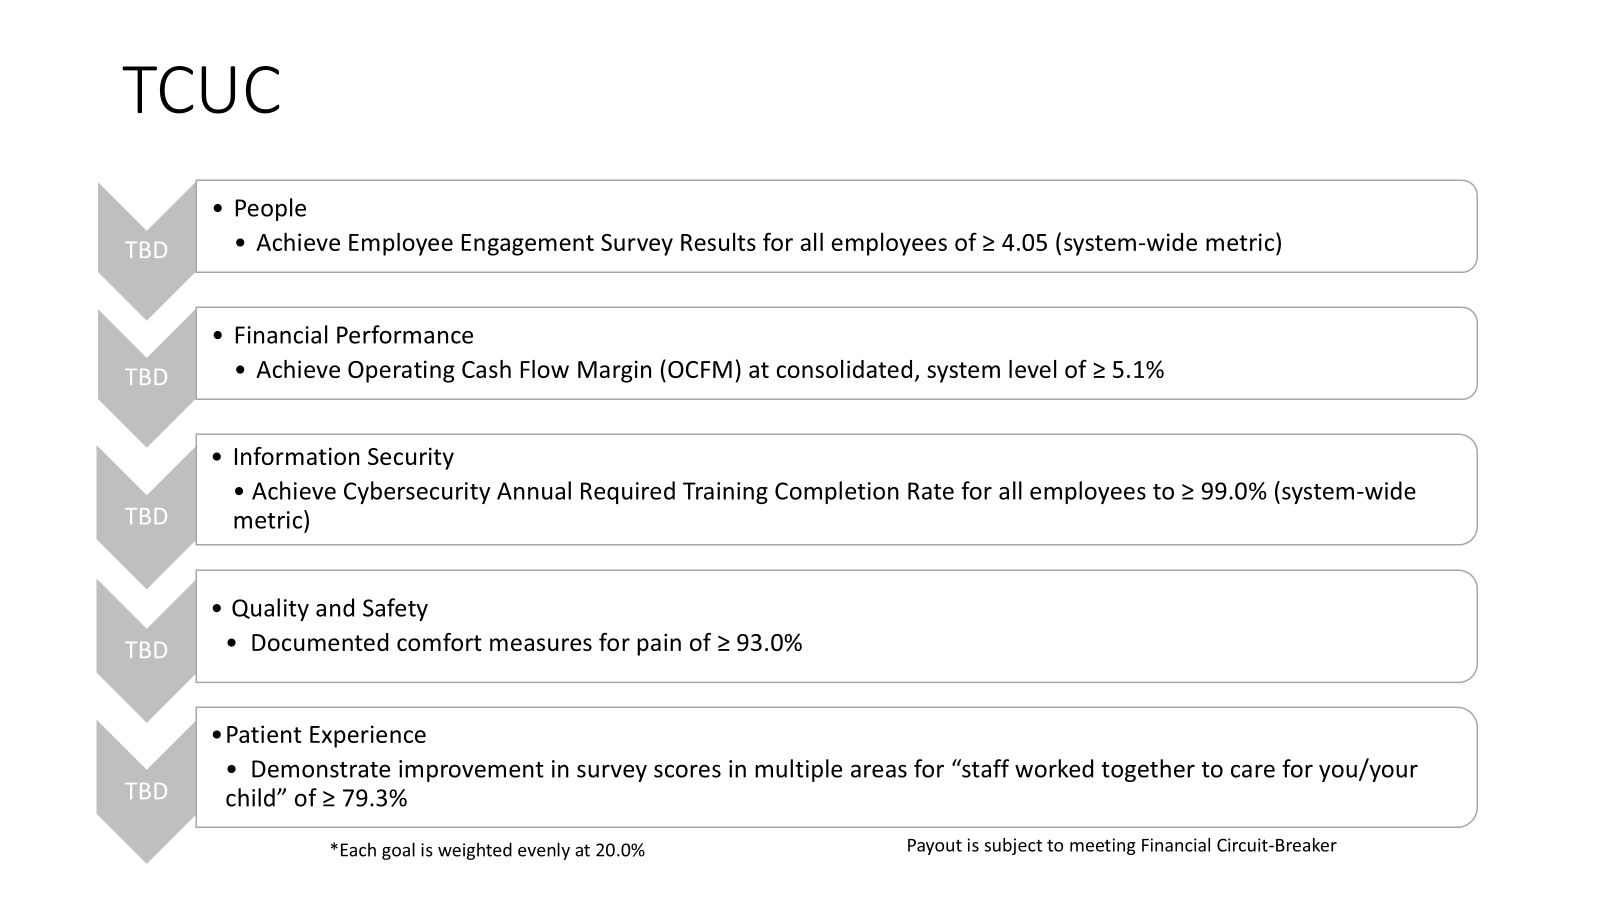Image resolution: width=1600 pixels, height=900 pixels.
Task: Click the TBD chevron beside Quality and Safety
Action: click(x=146, y=650)
